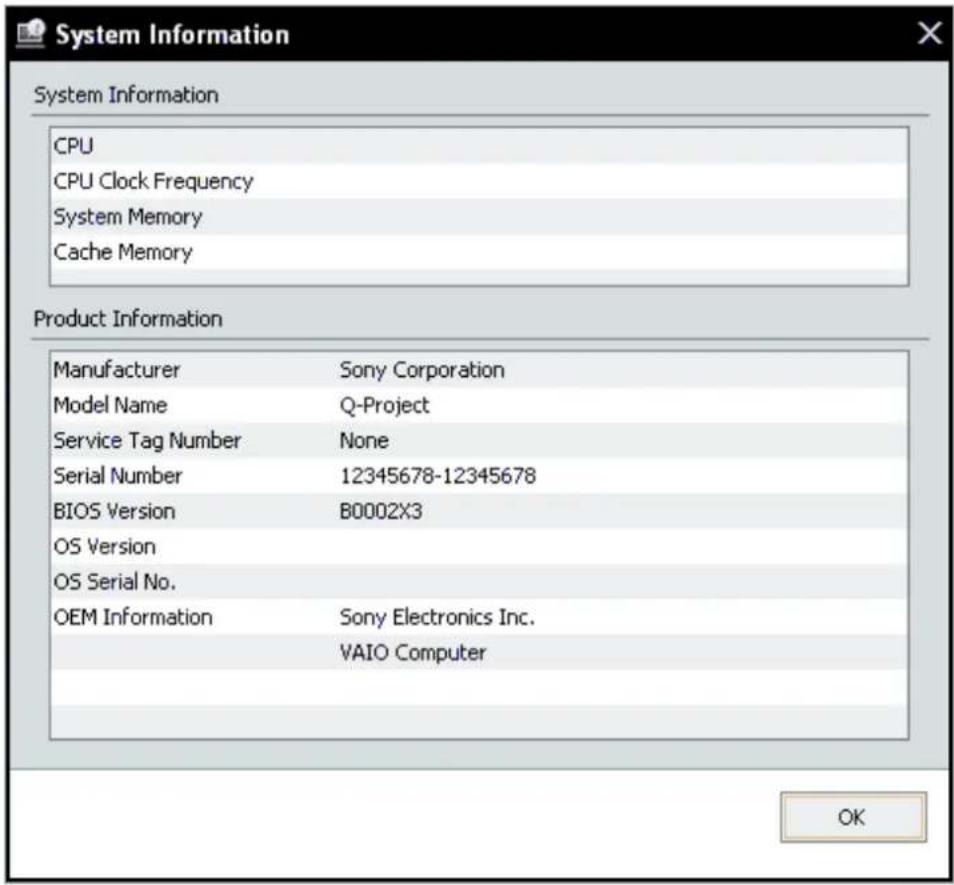Select the CPU Clock Frequency row
This screenshot has height=885, width=954.
(479, 181)
